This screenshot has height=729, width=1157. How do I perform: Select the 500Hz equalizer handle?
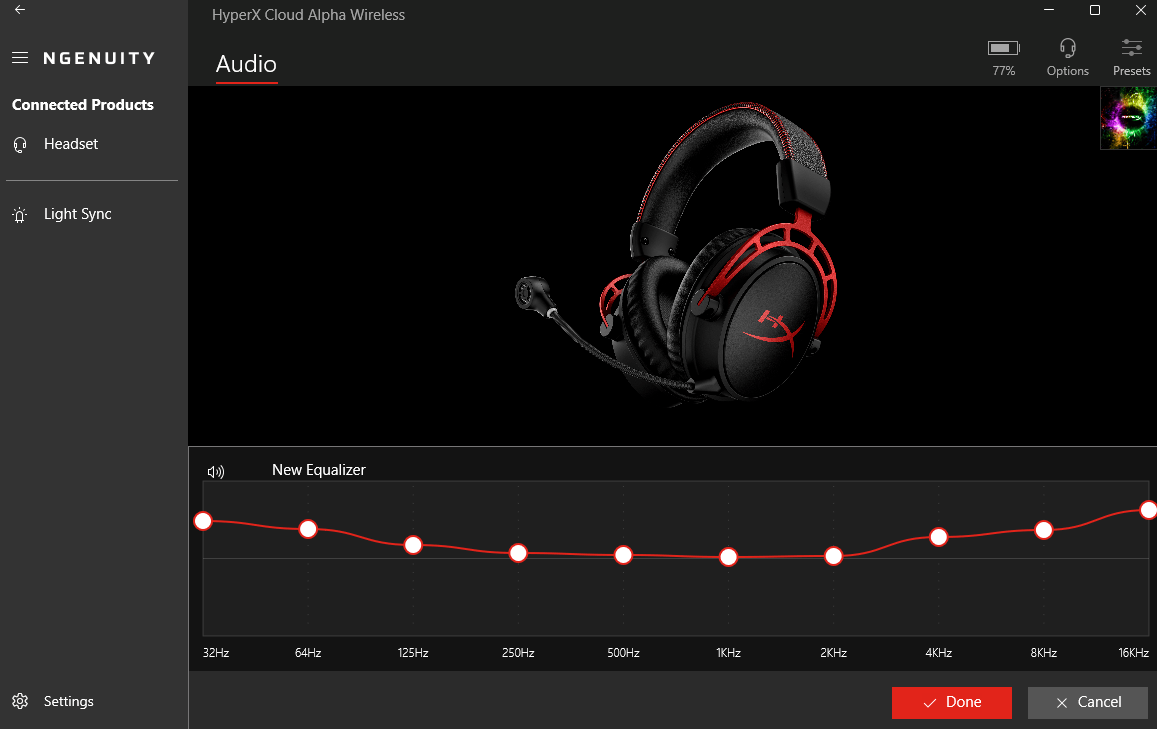624,555
